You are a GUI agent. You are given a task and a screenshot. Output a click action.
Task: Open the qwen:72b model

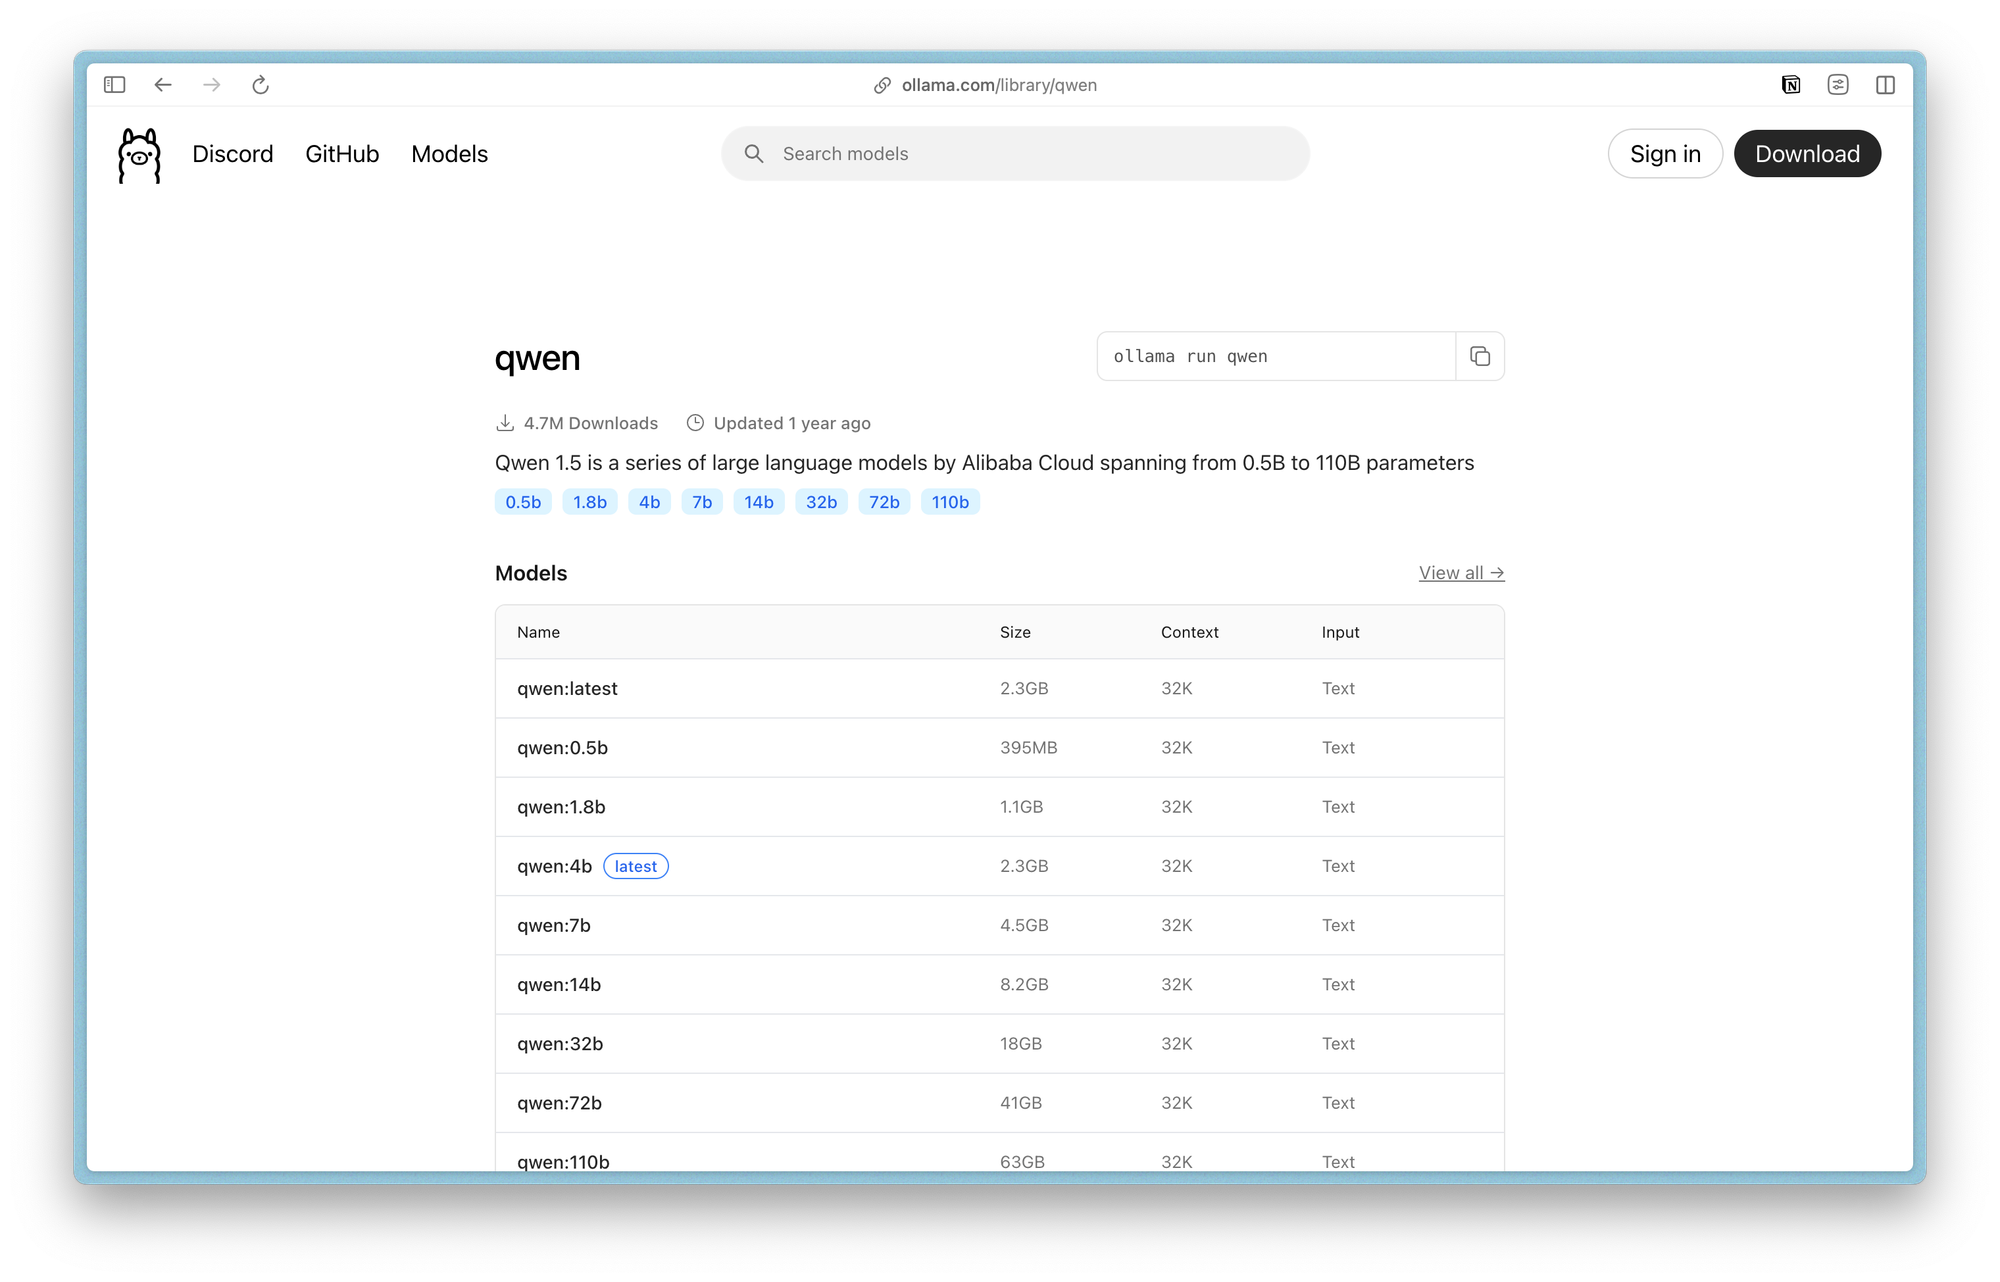[x=560, y=1103]
